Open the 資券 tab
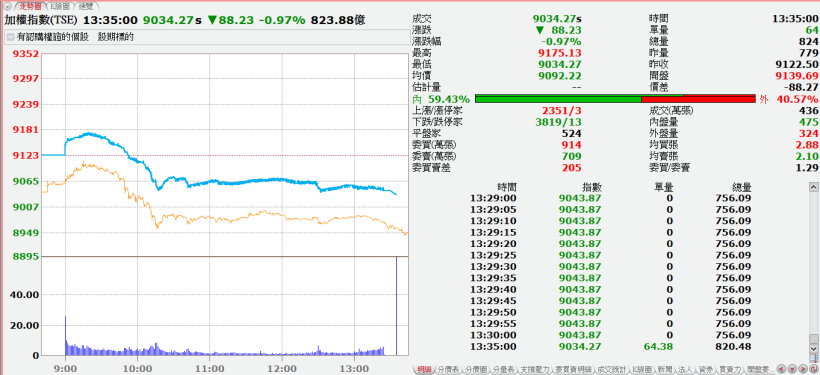 706,369
